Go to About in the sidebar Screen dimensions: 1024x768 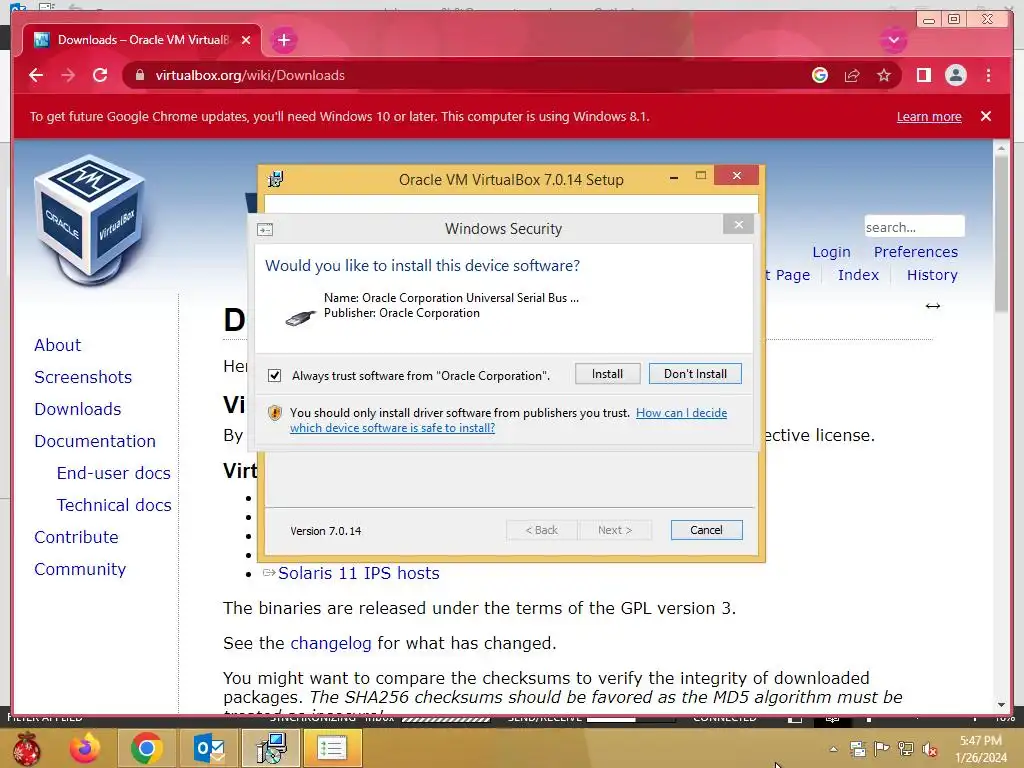pos(57,345)
